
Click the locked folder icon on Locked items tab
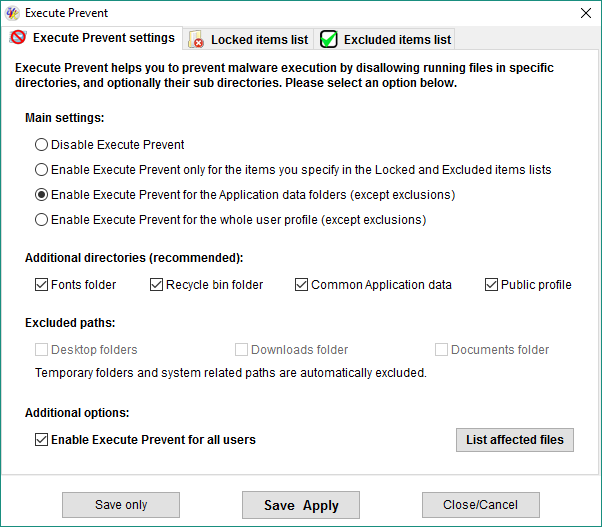pyautogui.click(x=196, y=39)
